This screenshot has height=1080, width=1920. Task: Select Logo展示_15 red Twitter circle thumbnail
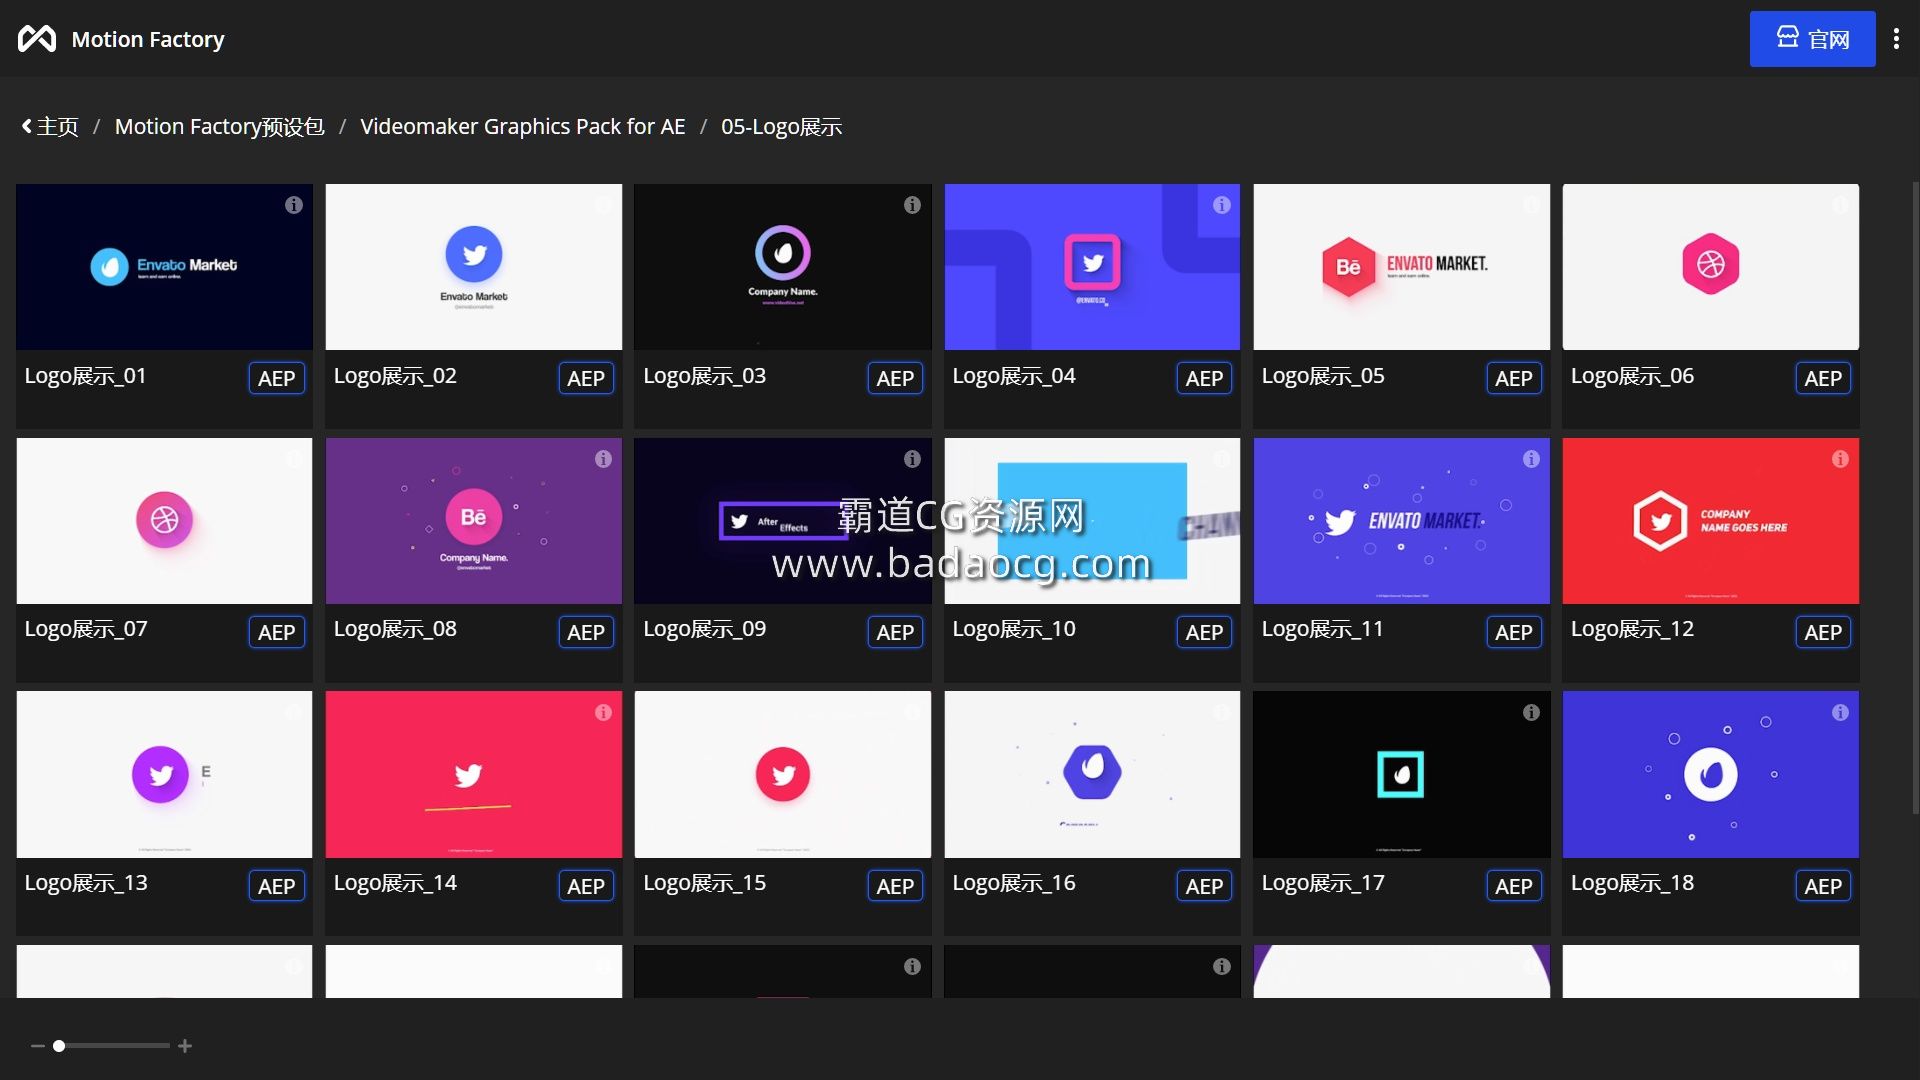tap(783, 774)
